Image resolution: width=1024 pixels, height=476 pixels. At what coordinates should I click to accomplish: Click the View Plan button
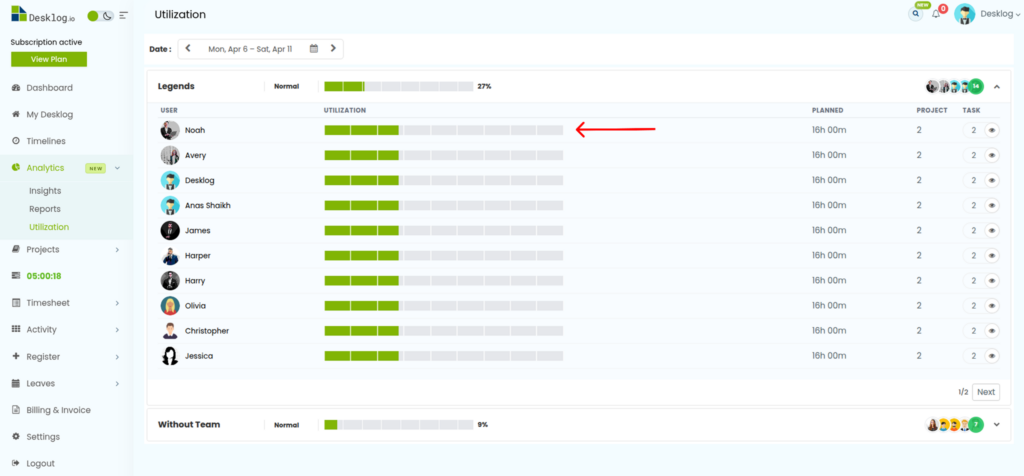tap(49, 59)
